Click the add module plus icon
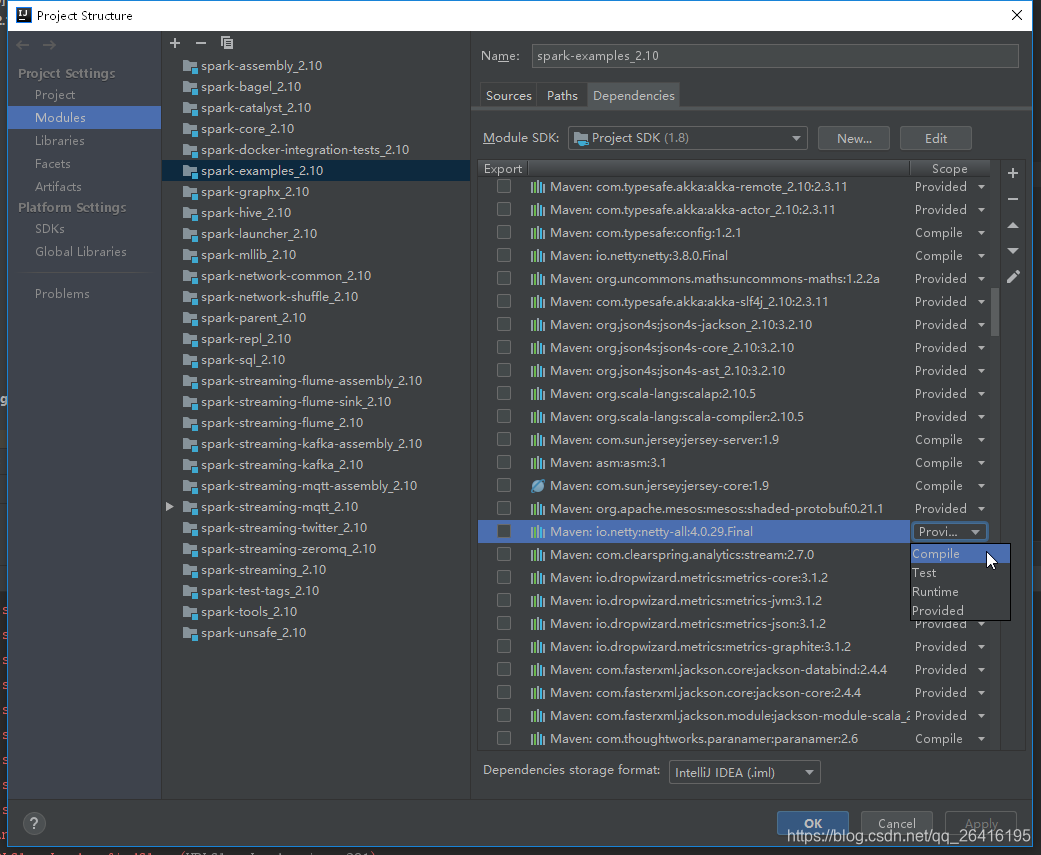 tap(175, 43)
